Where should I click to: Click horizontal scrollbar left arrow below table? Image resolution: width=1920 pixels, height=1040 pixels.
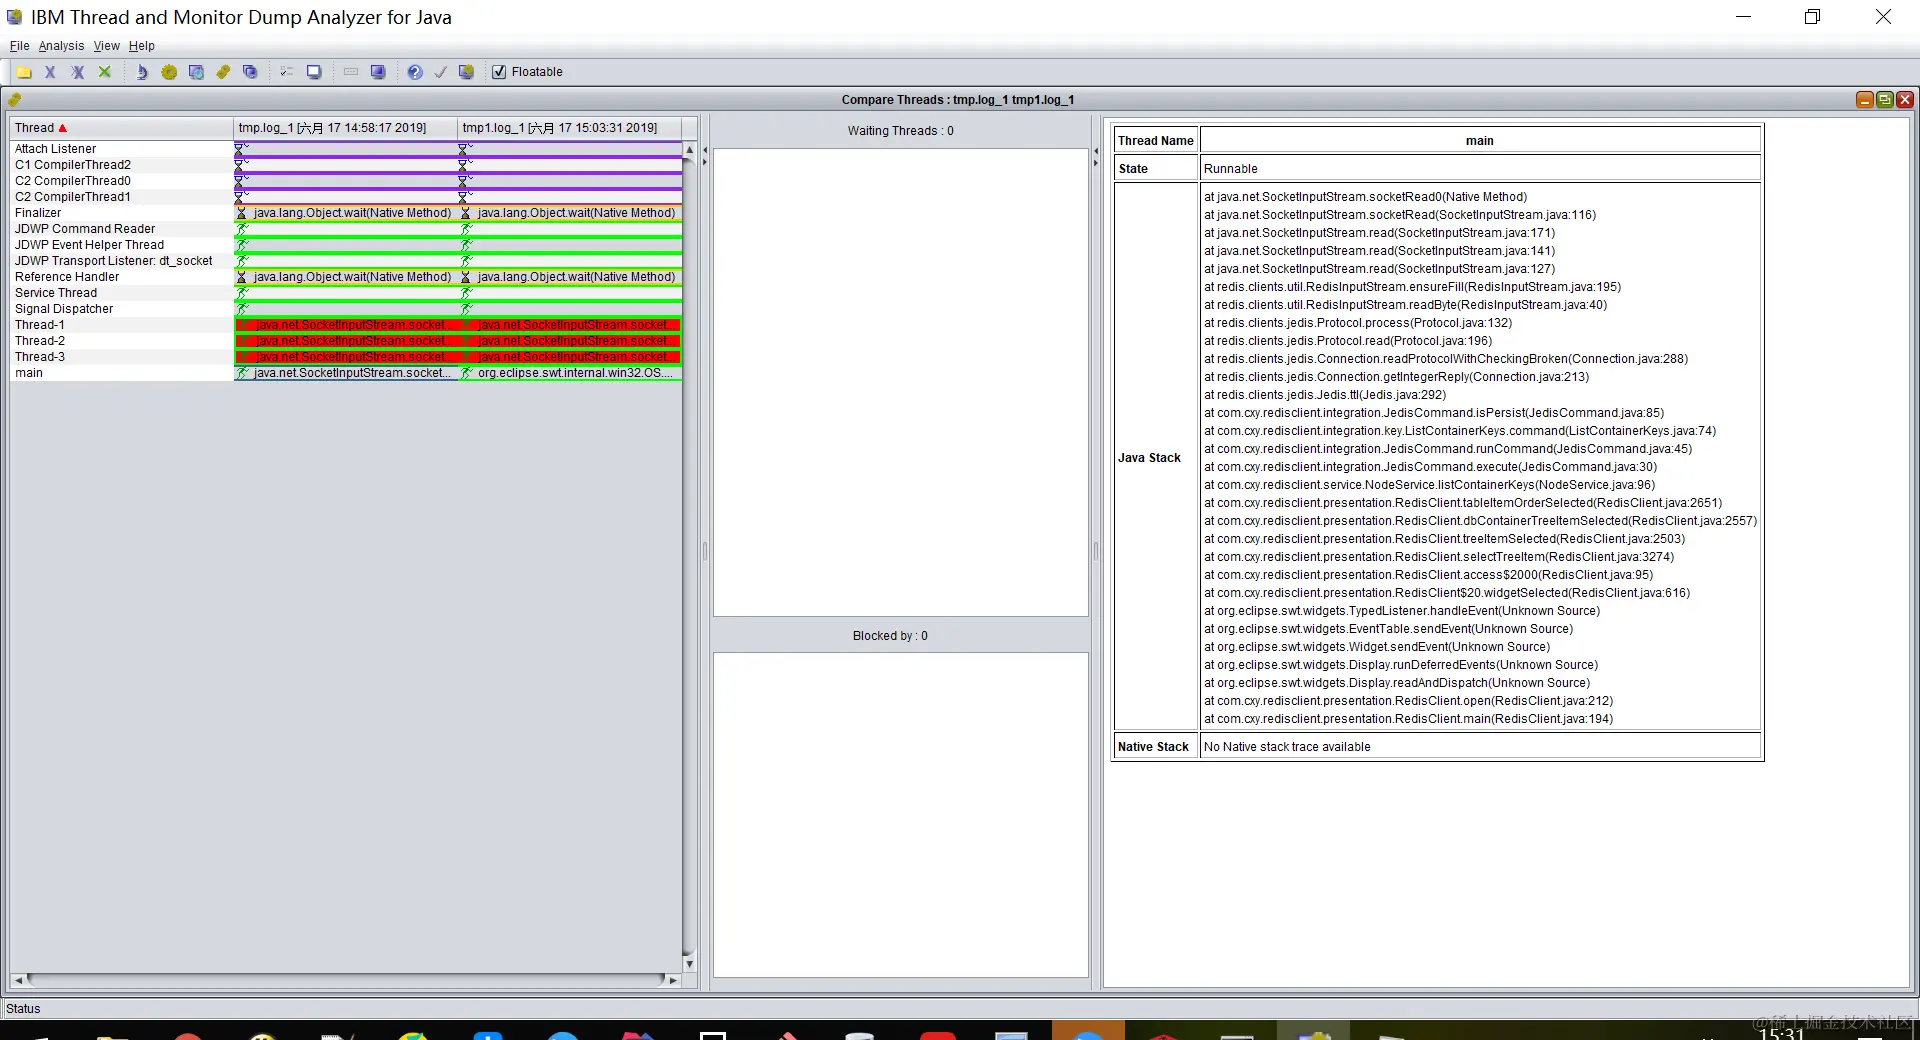point(18,980)
